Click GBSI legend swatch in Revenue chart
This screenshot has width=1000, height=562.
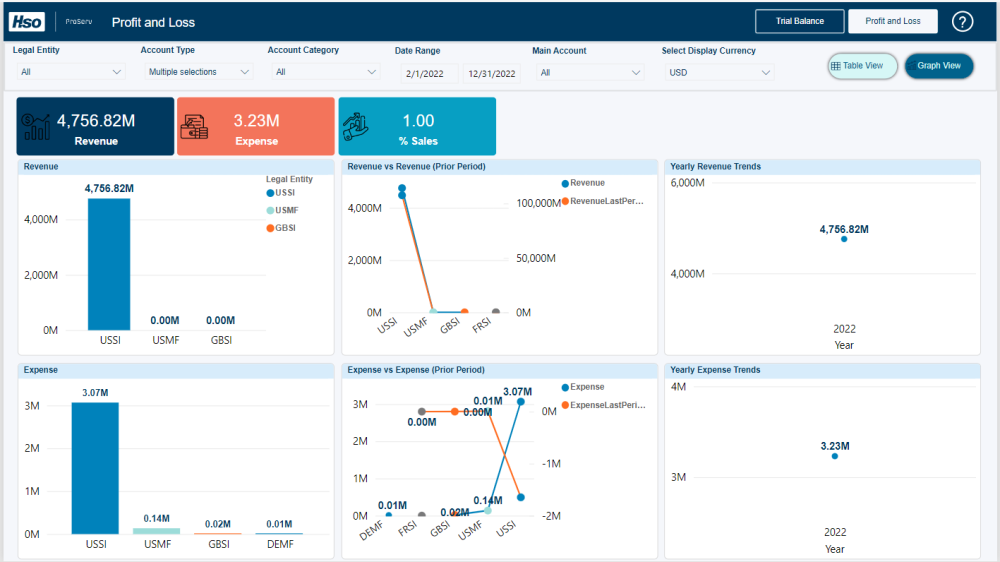(x=270, y=228)
